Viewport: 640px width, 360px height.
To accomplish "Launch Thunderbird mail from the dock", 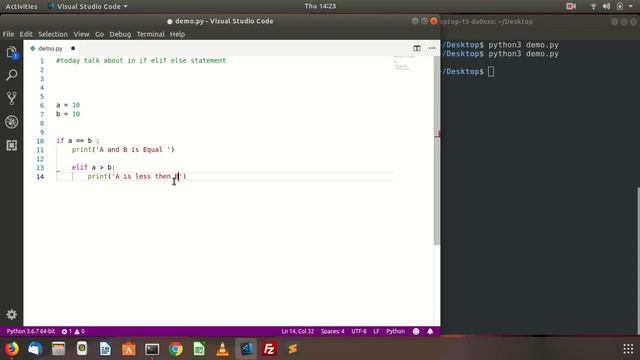I will tap(35, 349).
